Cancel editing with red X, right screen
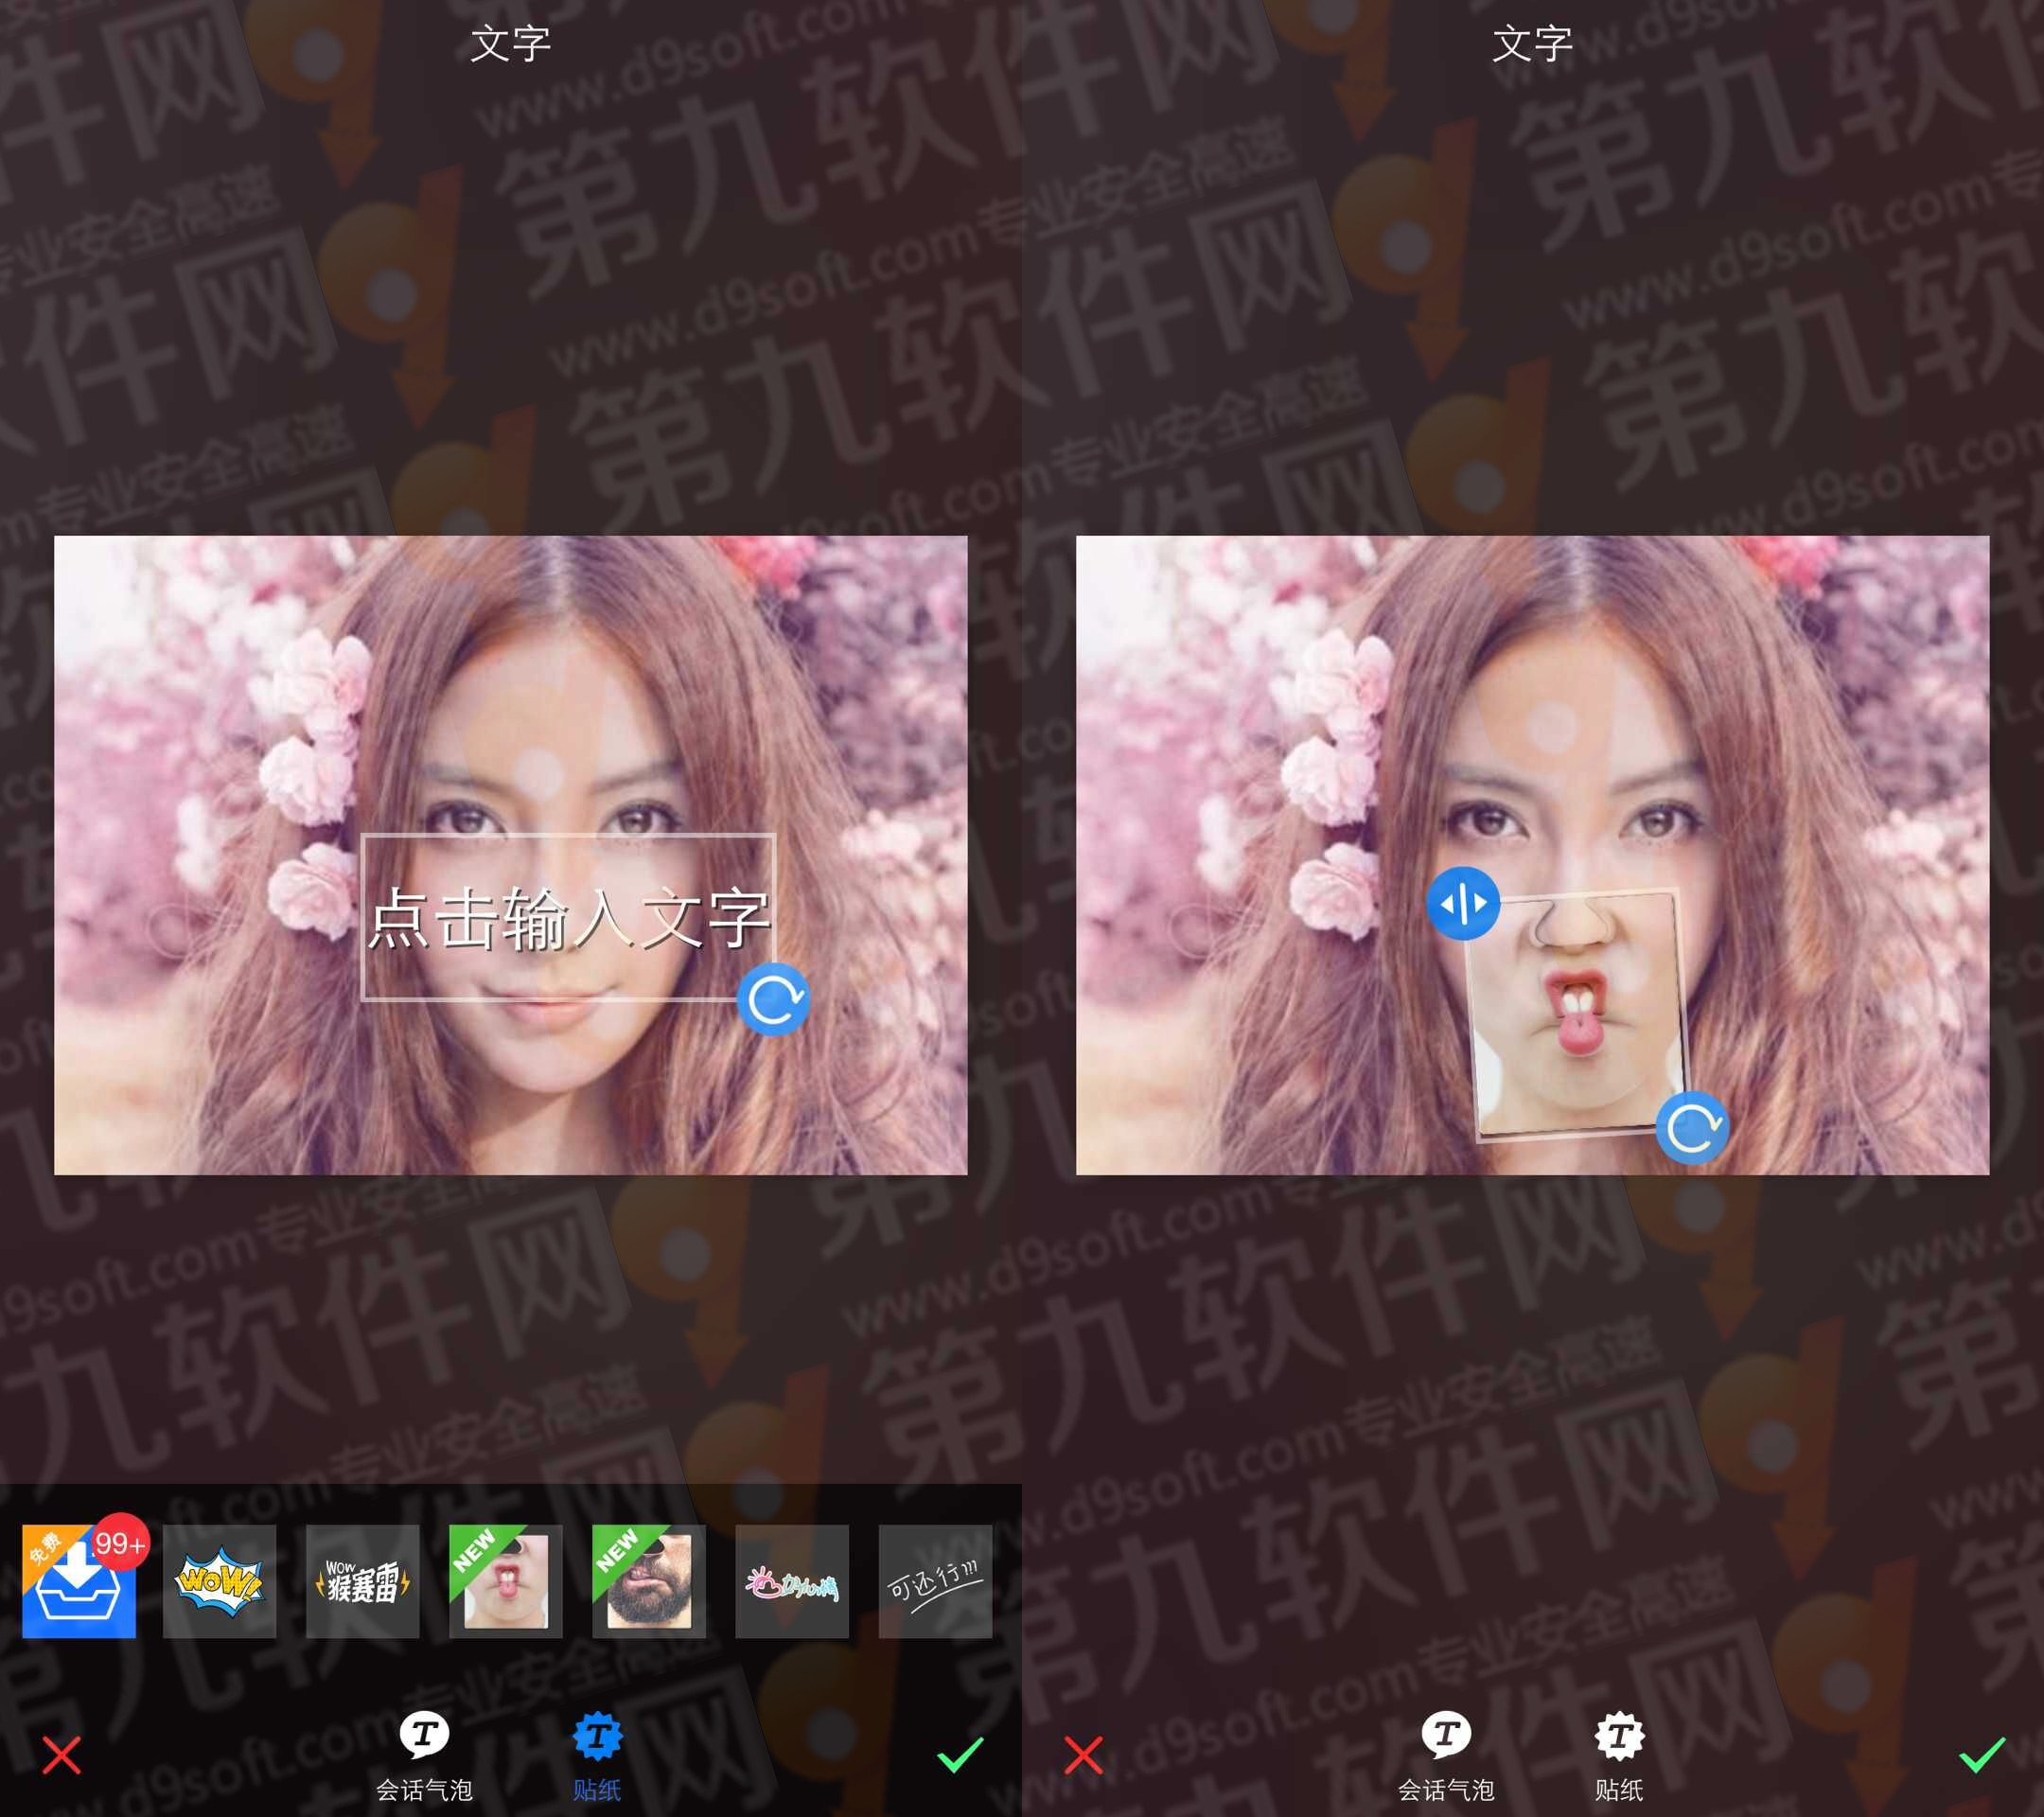 (x=1084, y=1755)
